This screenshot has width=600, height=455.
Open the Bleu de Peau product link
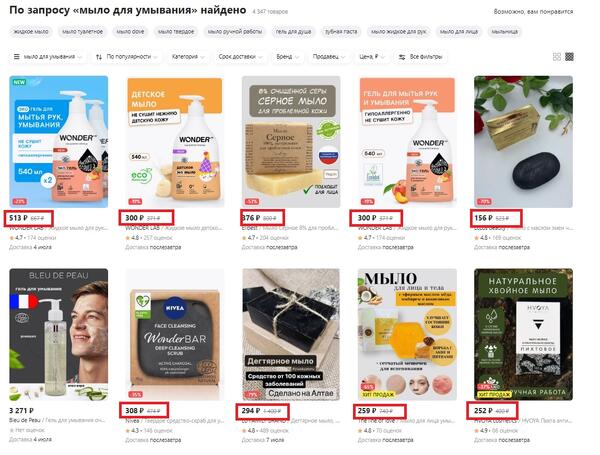pyautogui.click(x=25, y=420)
